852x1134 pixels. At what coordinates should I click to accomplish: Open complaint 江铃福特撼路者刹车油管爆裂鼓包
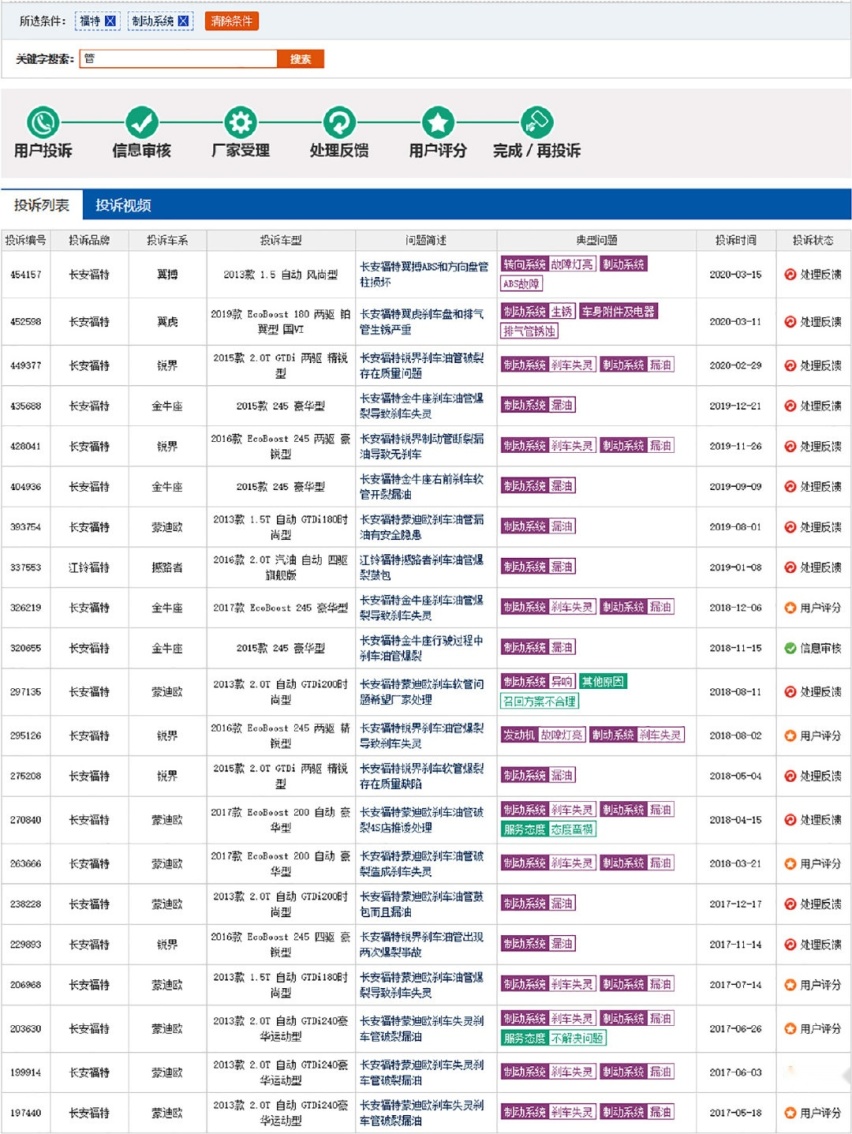(x=422, y=567)
